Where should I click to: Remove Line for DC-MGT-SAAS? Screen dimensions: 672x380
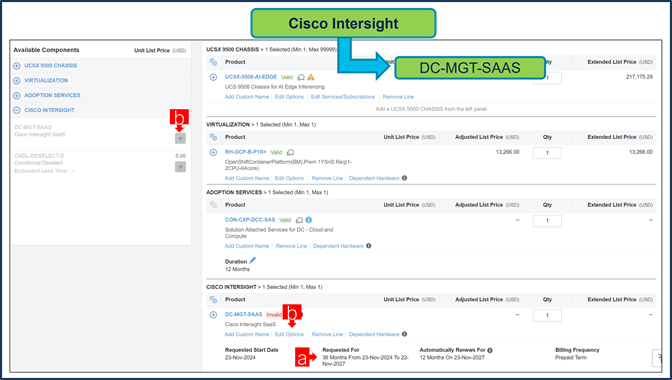coord(327,335)
